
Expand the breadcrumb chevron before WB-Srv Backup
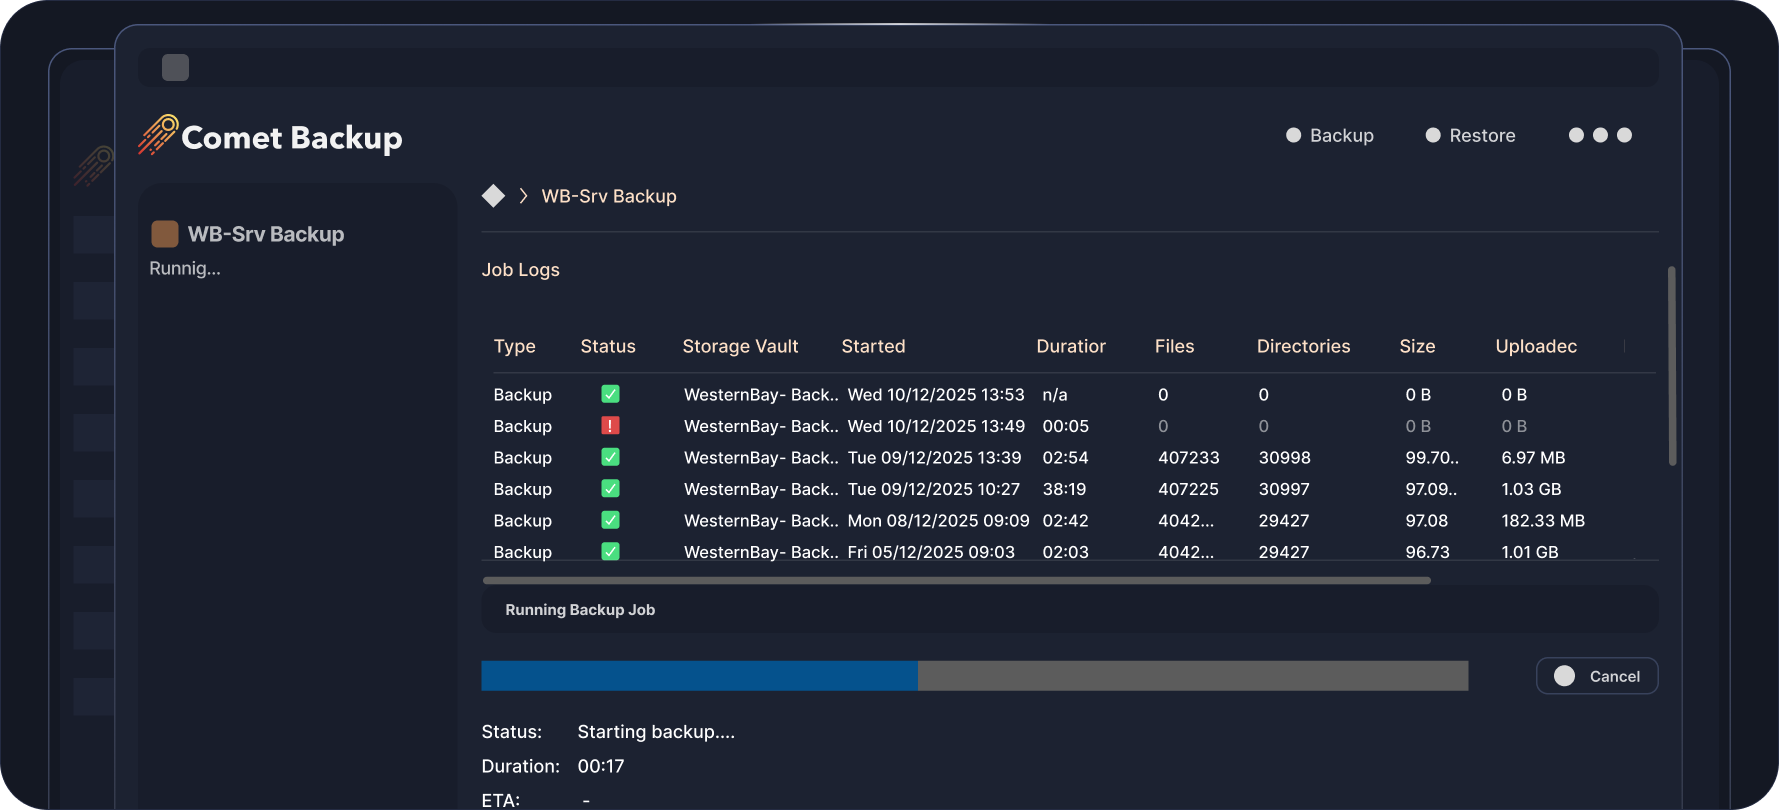[x=523, y=196]
